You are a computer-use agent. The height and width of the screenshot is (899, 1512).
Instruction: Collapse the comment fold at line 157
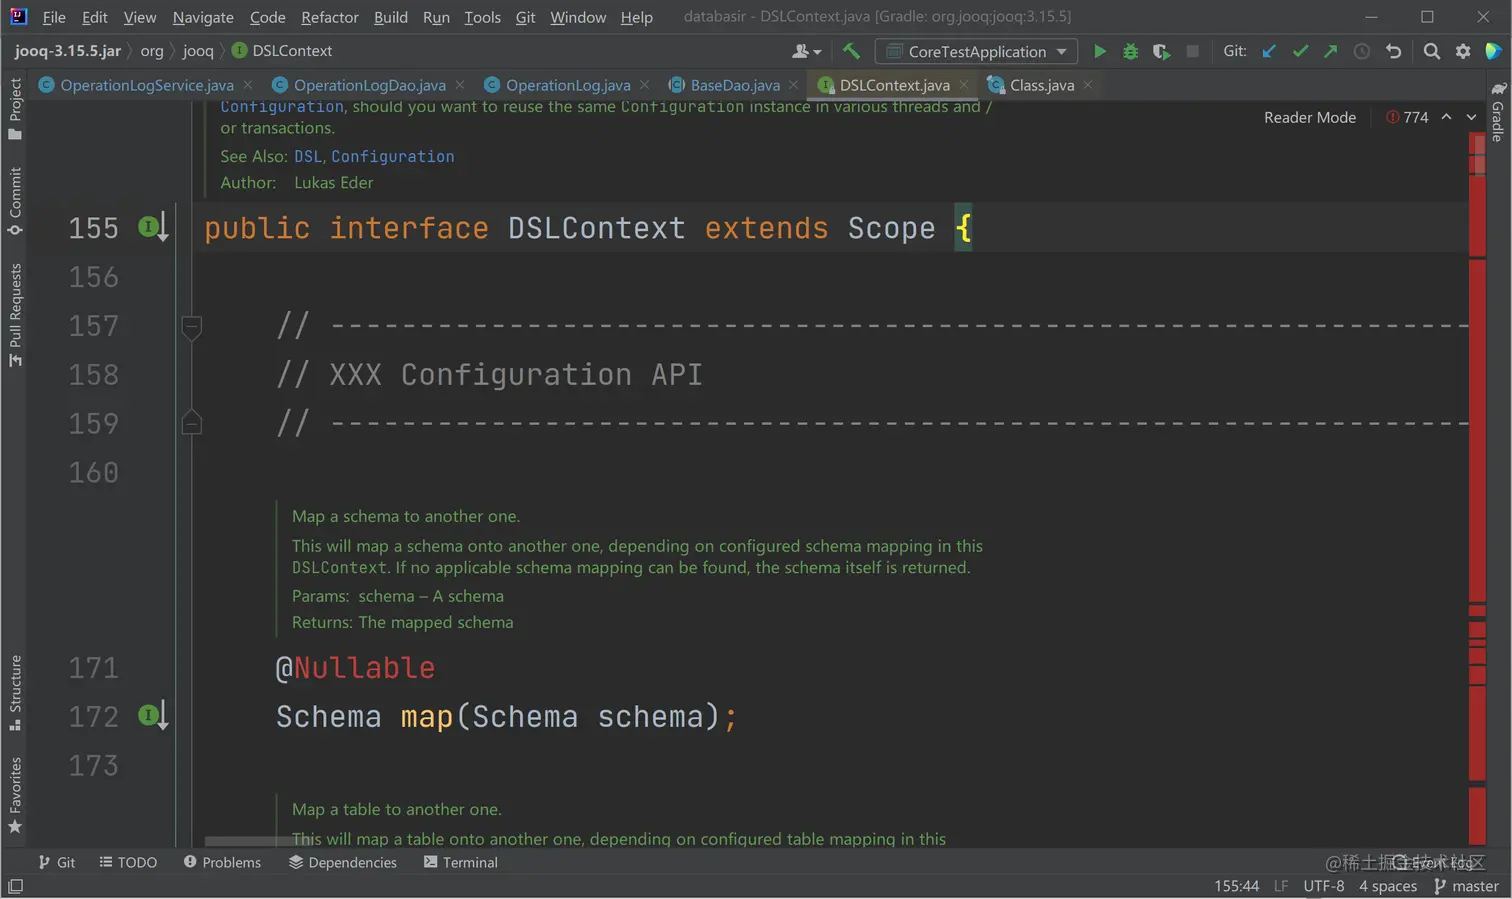(x=192, y=326)
